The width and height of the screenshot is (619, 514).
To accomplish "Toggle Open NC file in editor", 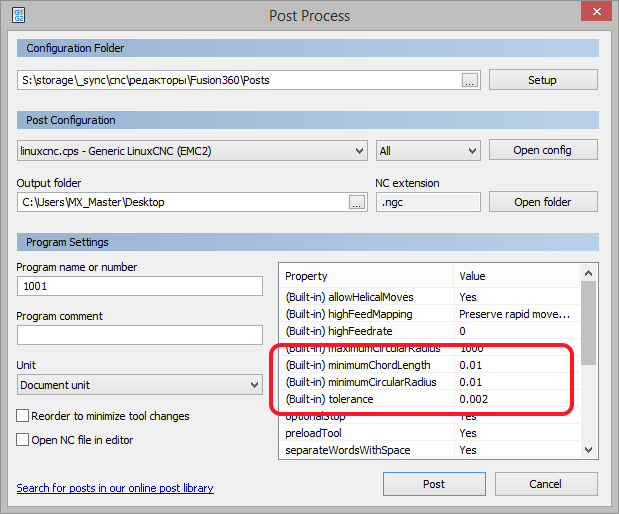I will (x=23, y=440).
